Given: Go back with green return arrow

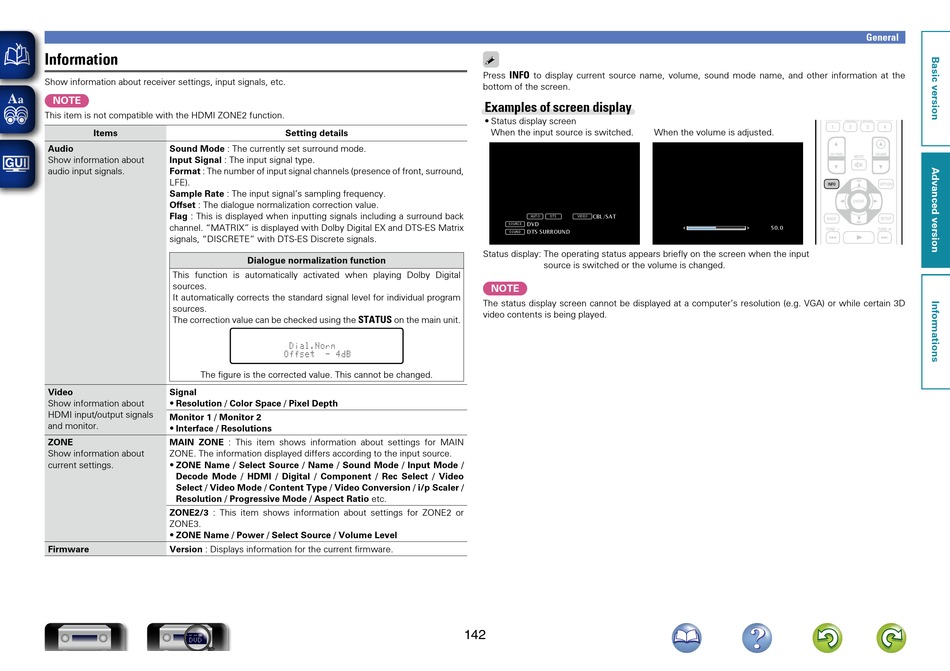Looking at the screenshot, I should pyautogui.click(x=827, y=638).
